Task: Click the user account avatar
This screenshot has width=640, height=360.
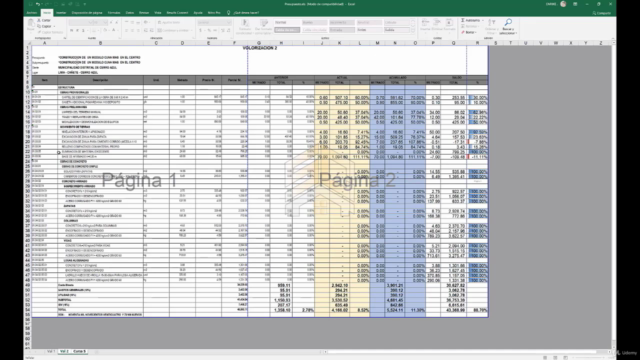Action: 563,4
